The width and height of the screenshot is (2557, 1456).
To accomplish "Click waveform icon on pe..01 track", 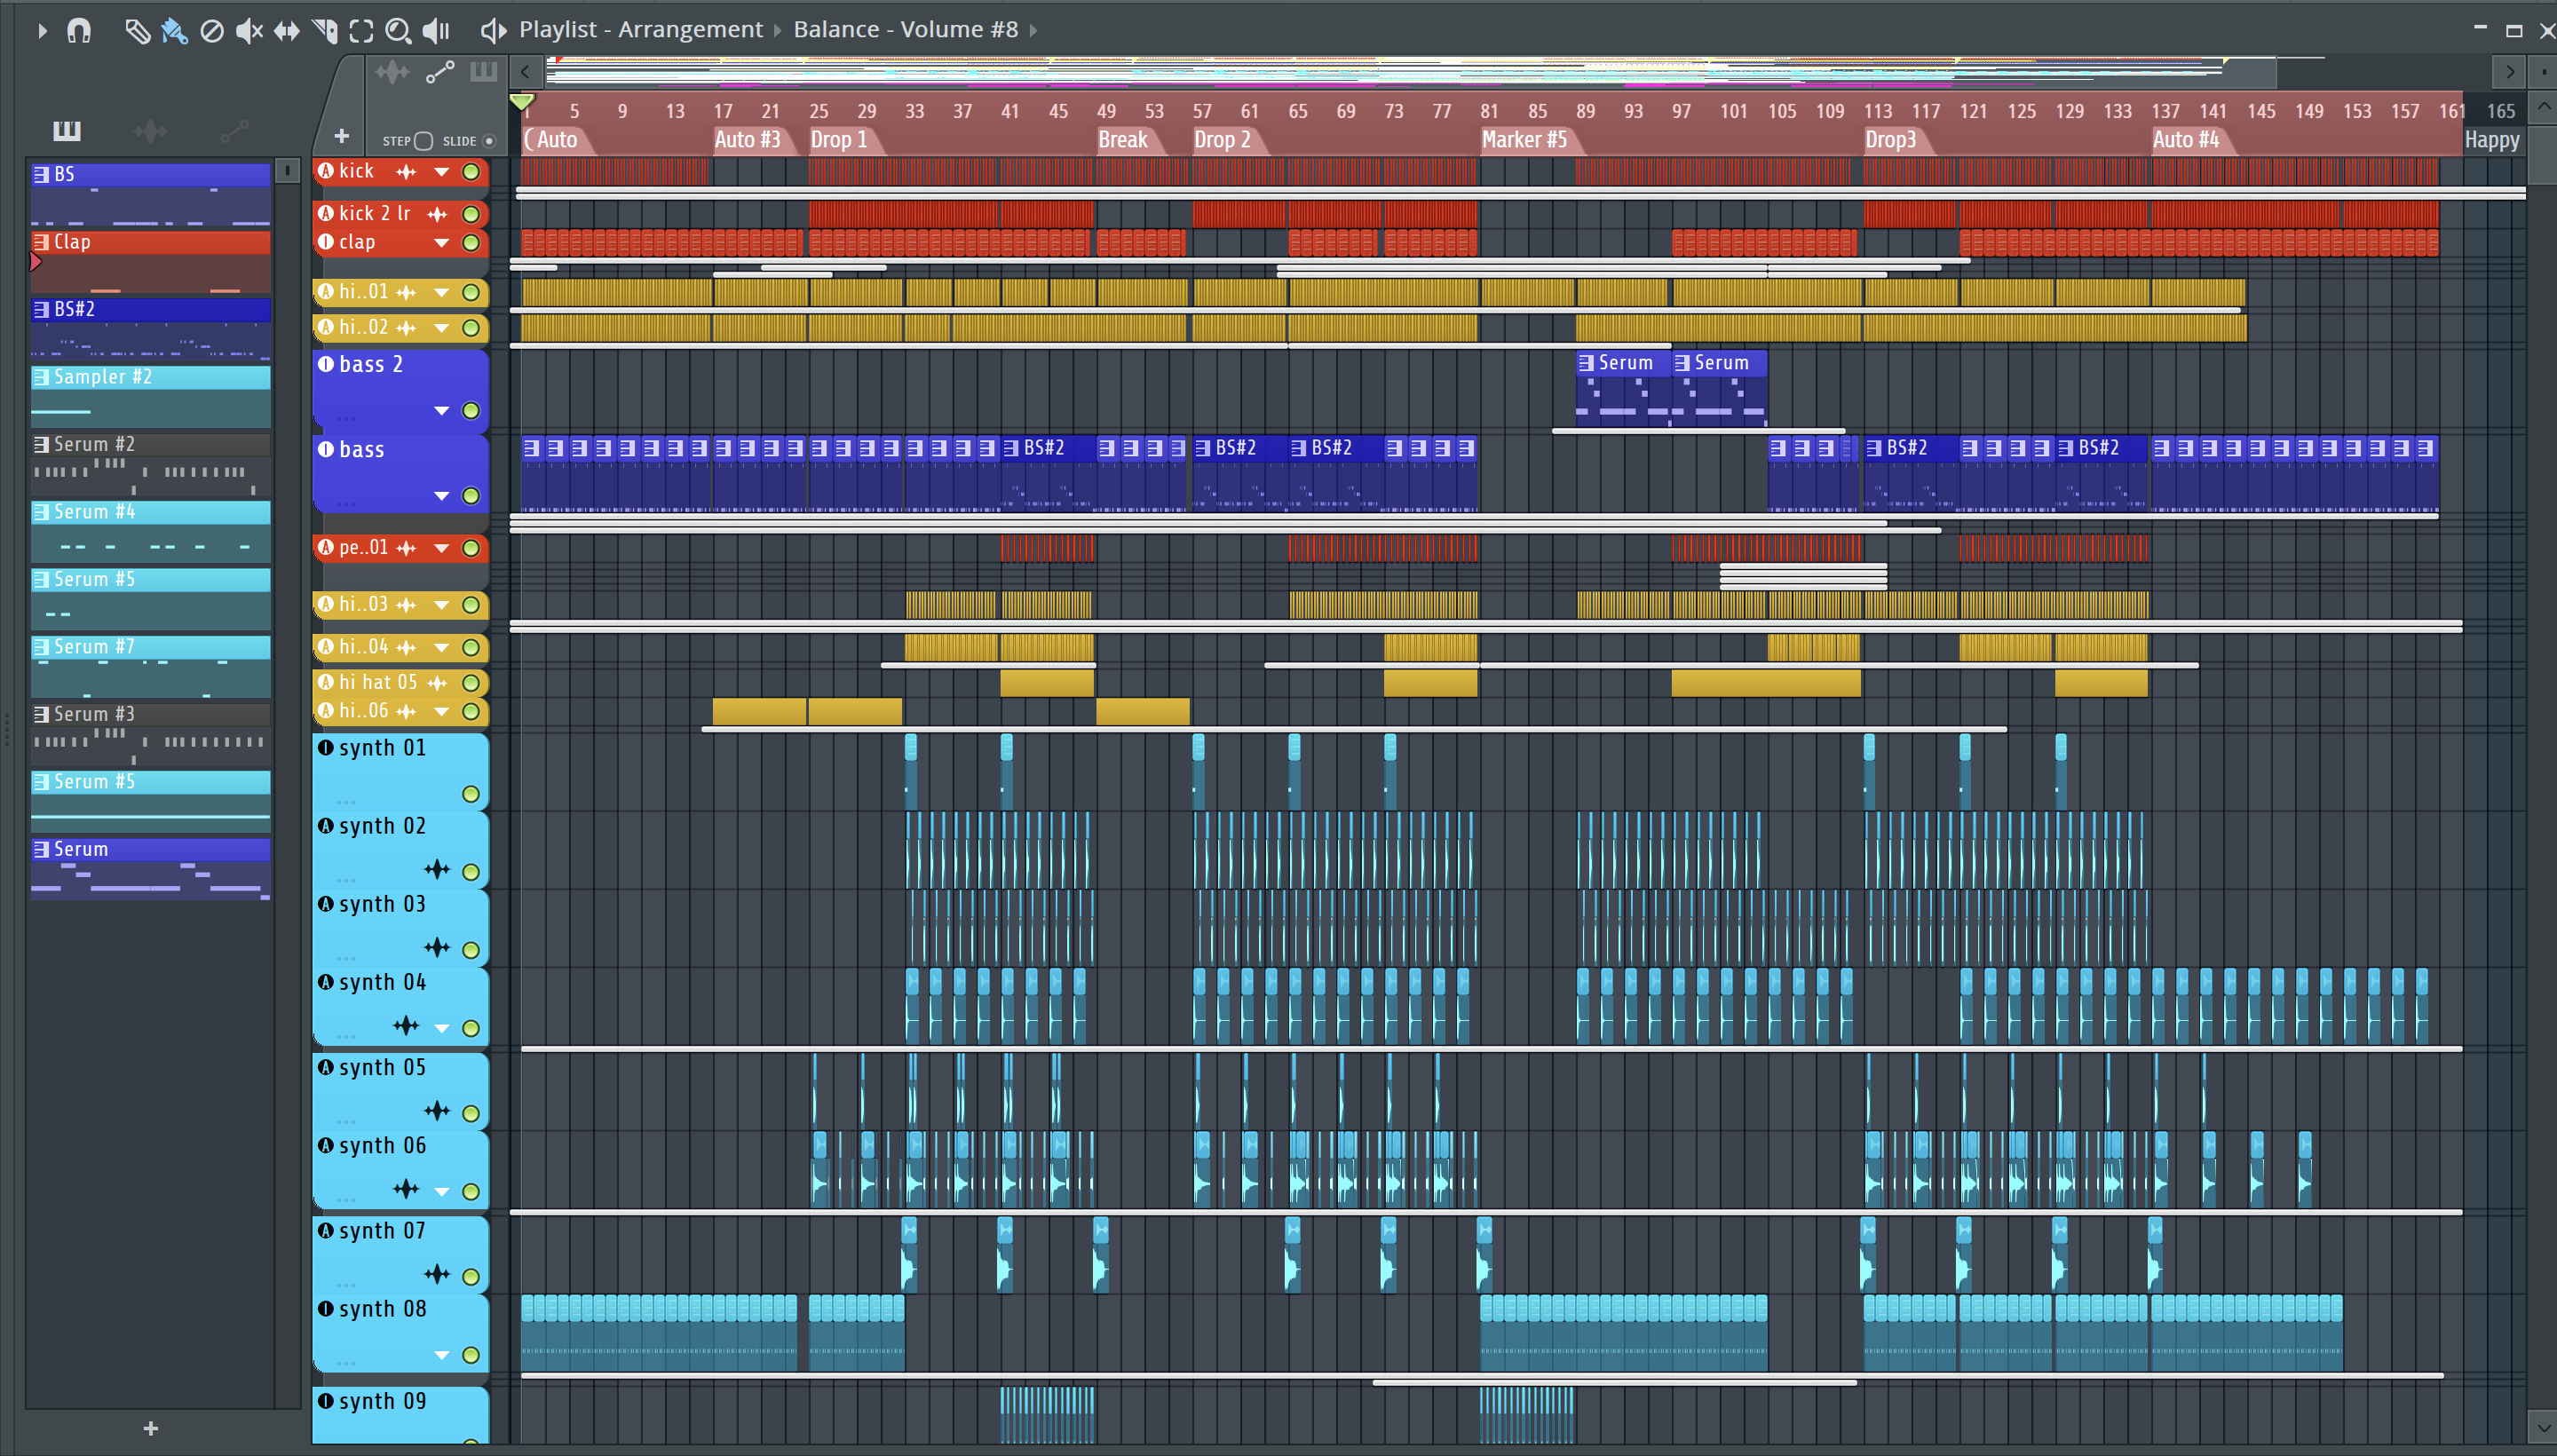I will point(406,548).
